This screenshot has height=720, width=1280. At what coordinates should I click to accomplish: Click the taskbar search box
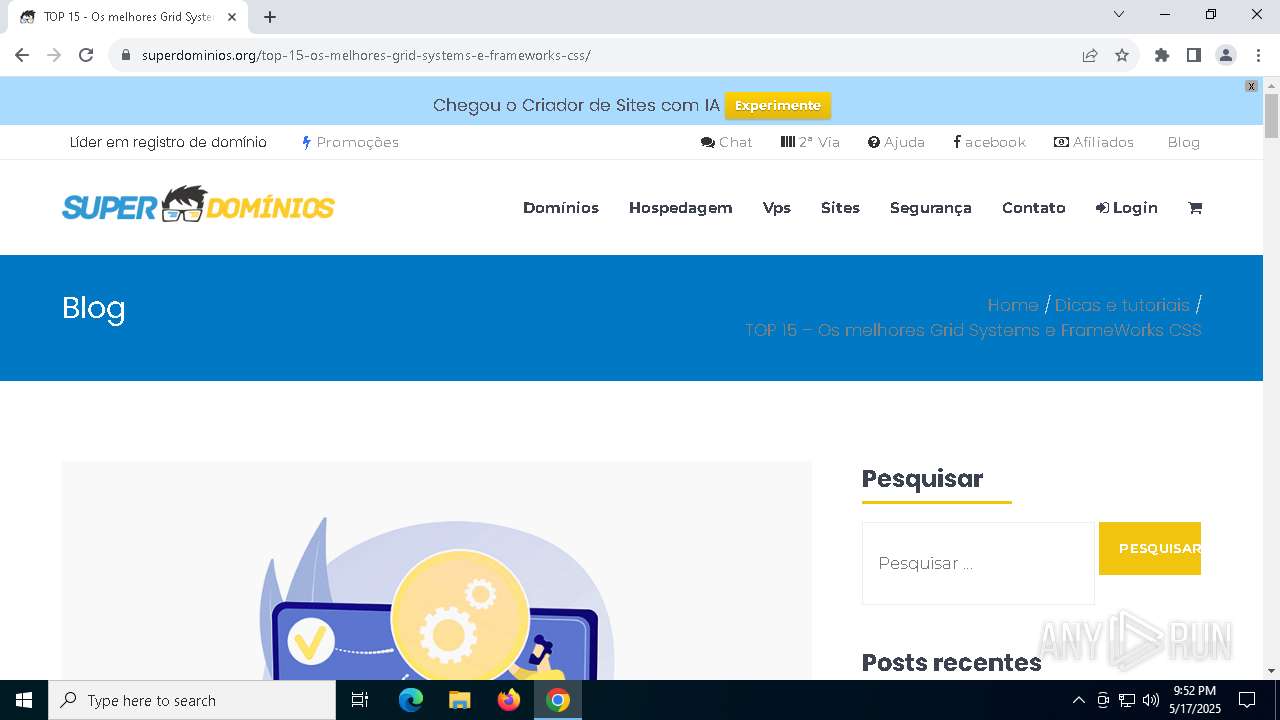(192, 700)
